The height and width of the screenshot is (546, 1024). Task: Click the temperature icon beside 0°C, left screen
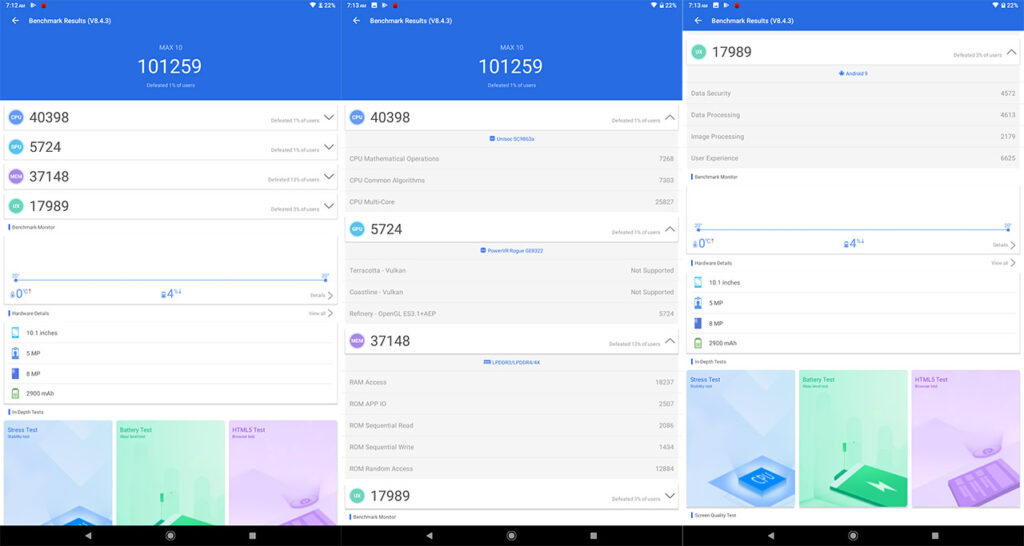pyautogui.click(x=13, y=295)
